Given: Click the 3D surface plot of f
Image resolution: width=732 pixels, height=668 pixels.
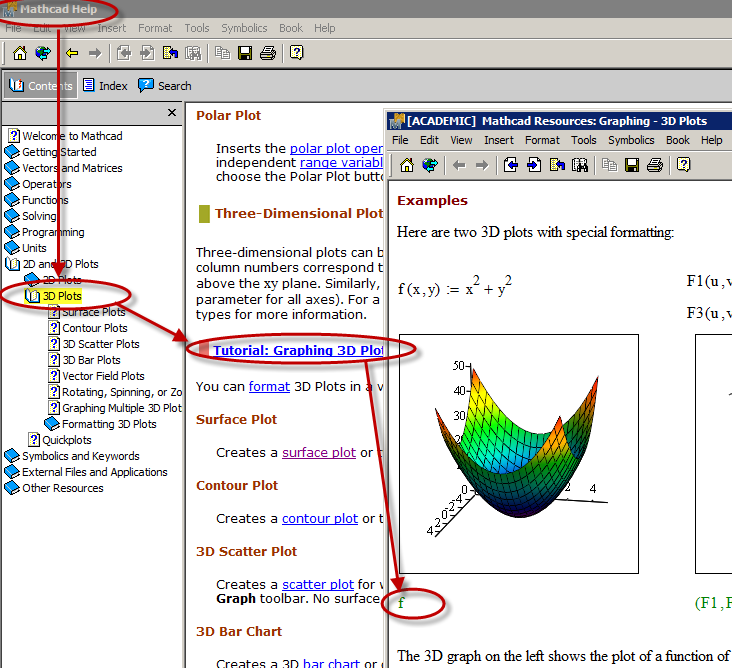Looking at the screenshot, I should coord(519,454).
